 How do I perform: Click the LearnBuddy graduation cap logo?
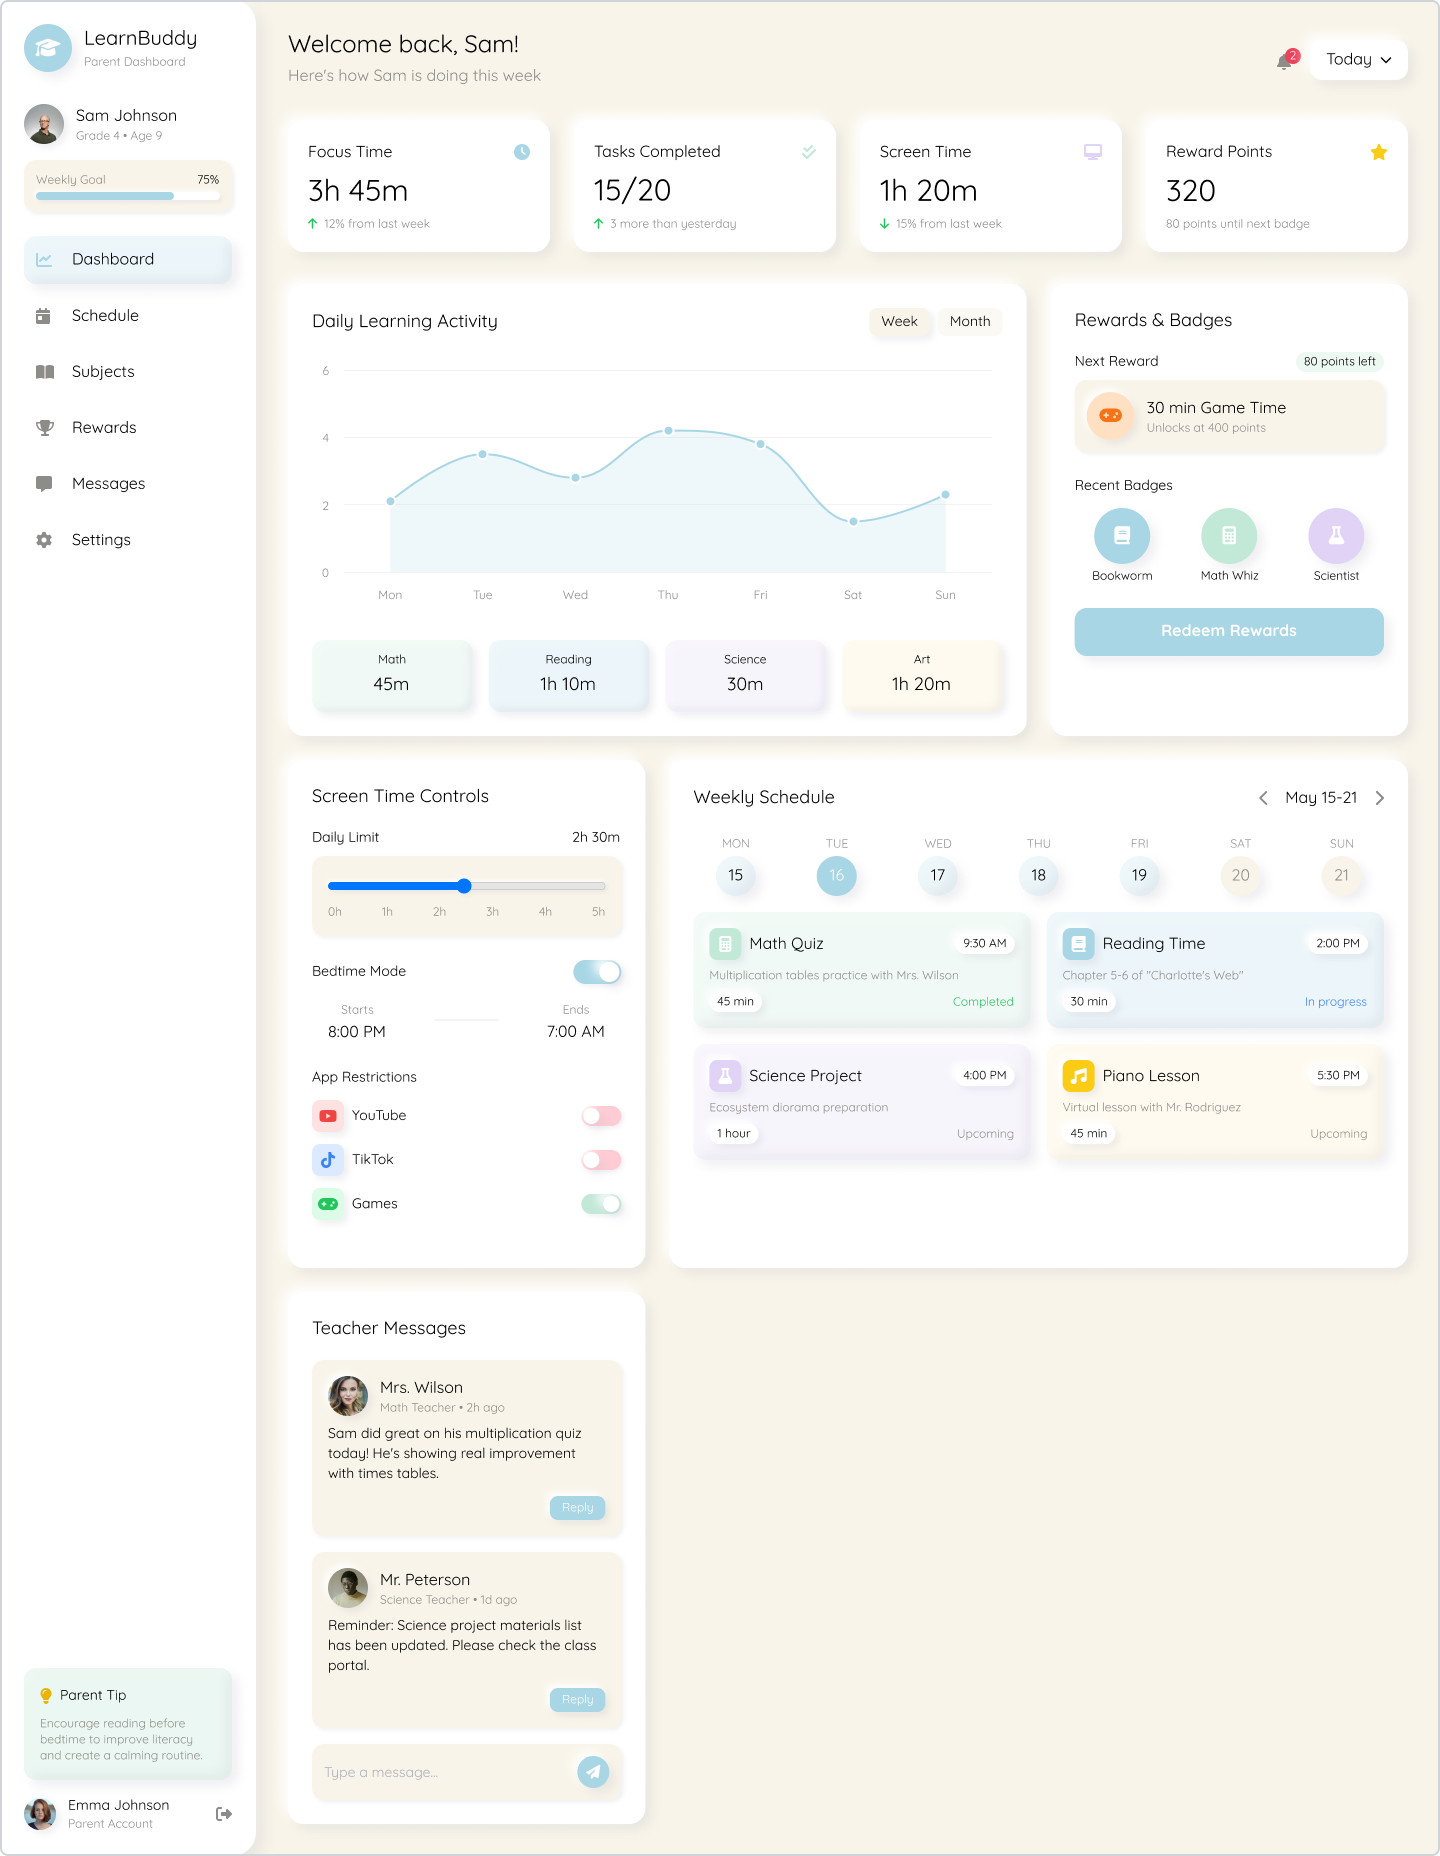pos(48,48)
